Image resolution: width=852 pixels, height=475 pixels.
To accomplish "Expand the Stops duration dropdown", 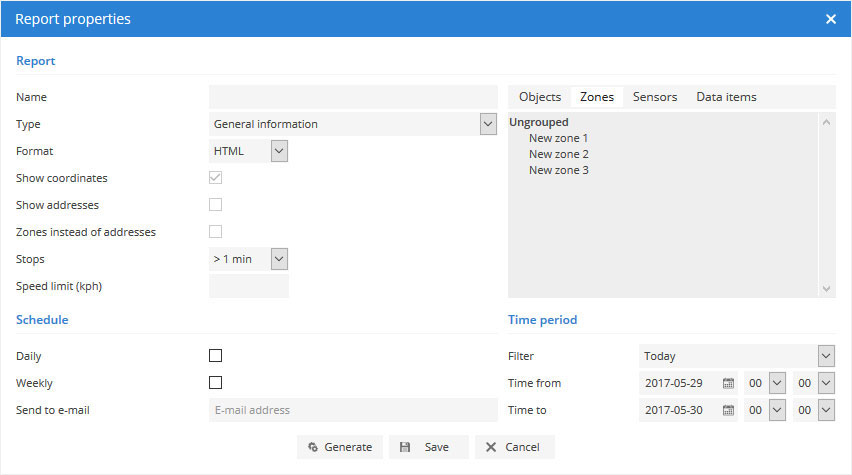I will pos(279,259).
